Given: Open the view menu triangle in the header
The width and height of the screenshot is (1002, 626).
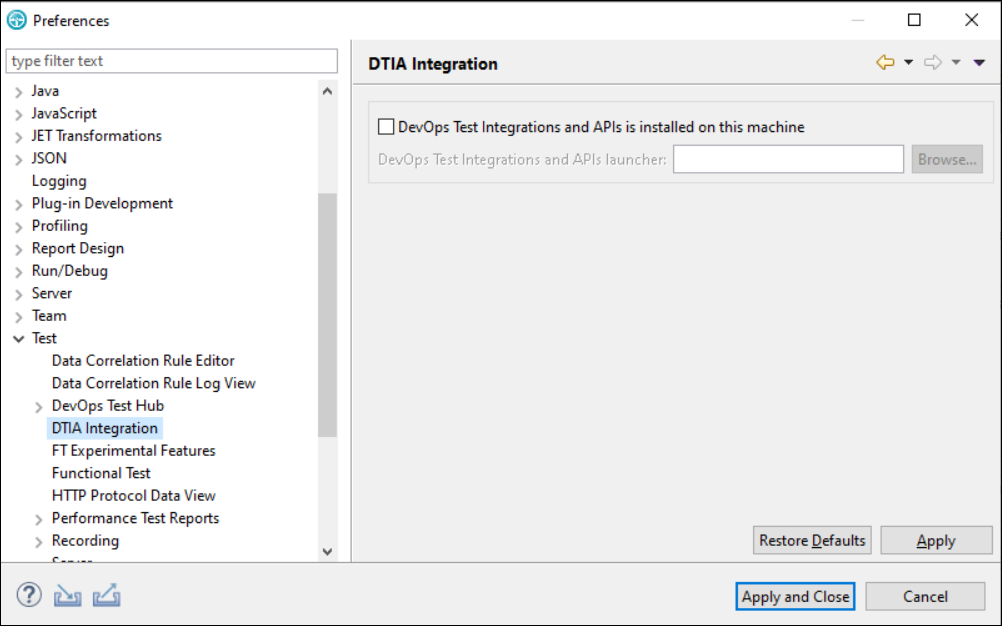Looking at the screenshot, I should [978, 61].
